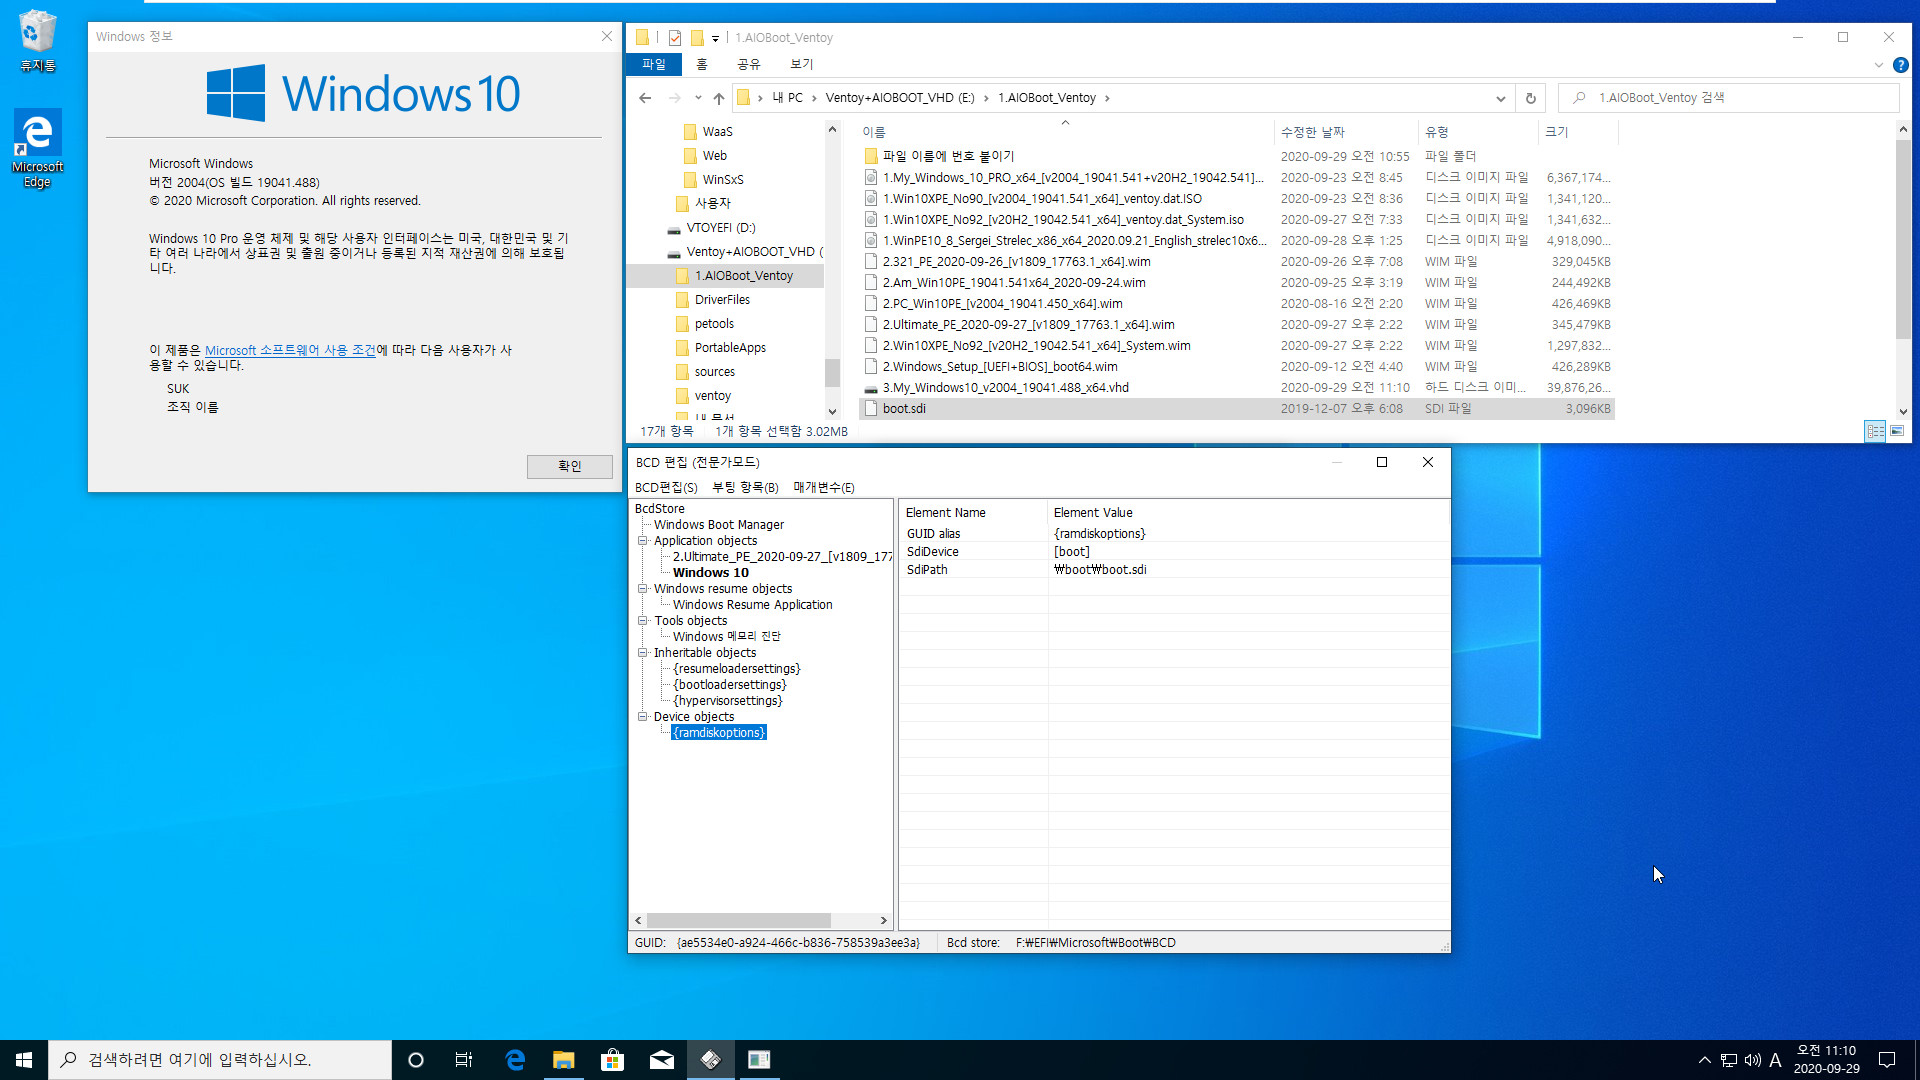Select the SdiPath element row
Screen dimensions: 1920x1080
(1174, 570)
